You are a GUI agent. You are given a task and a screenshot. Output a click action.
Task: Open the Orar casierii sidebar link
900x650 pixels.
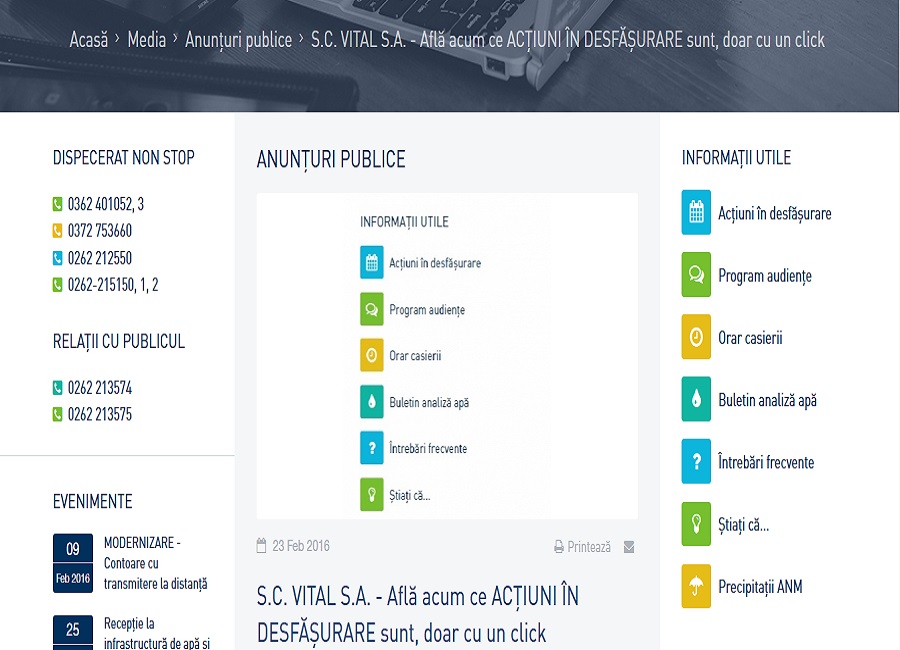[x=750, y=338]
